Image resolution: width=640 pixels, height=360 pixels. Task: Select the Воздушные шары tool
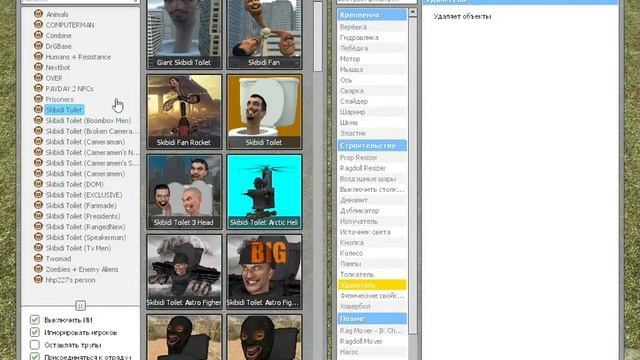tap(372, 179)
